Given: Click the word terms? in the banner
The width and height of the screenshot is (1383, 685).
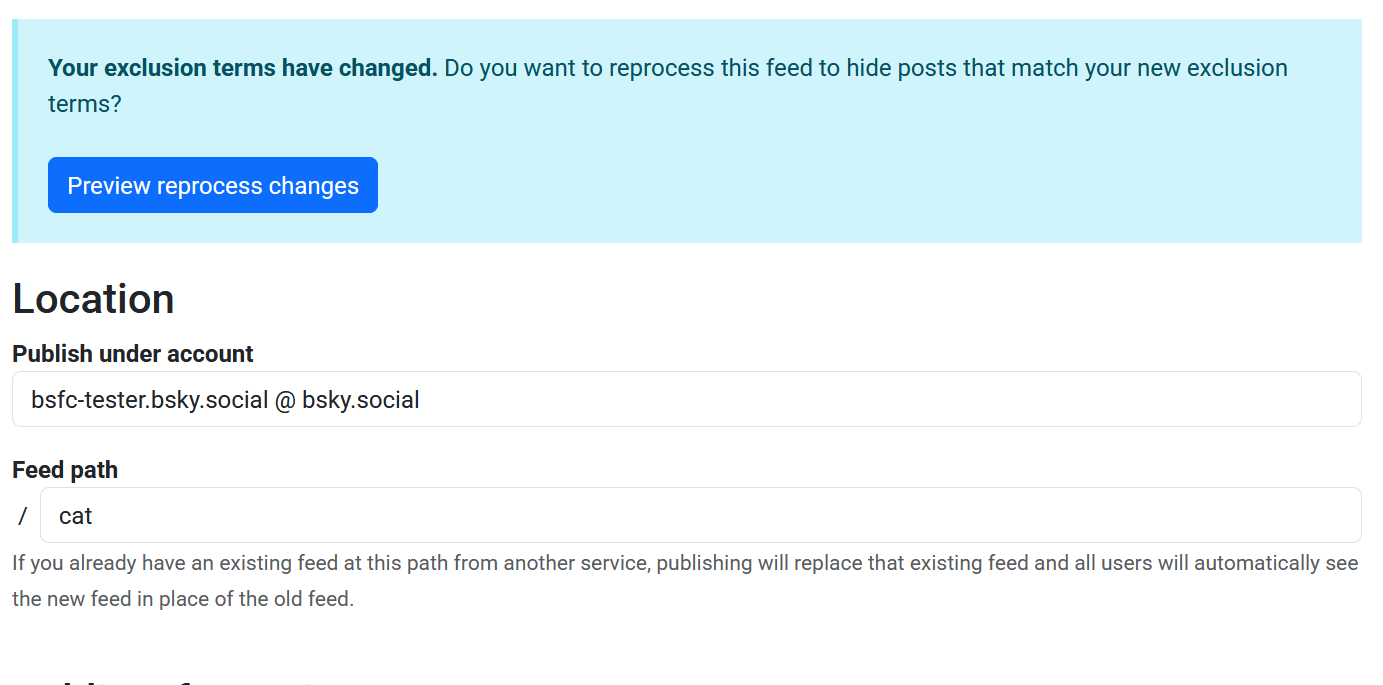Looking at the screenshot, I should (85, 104).
